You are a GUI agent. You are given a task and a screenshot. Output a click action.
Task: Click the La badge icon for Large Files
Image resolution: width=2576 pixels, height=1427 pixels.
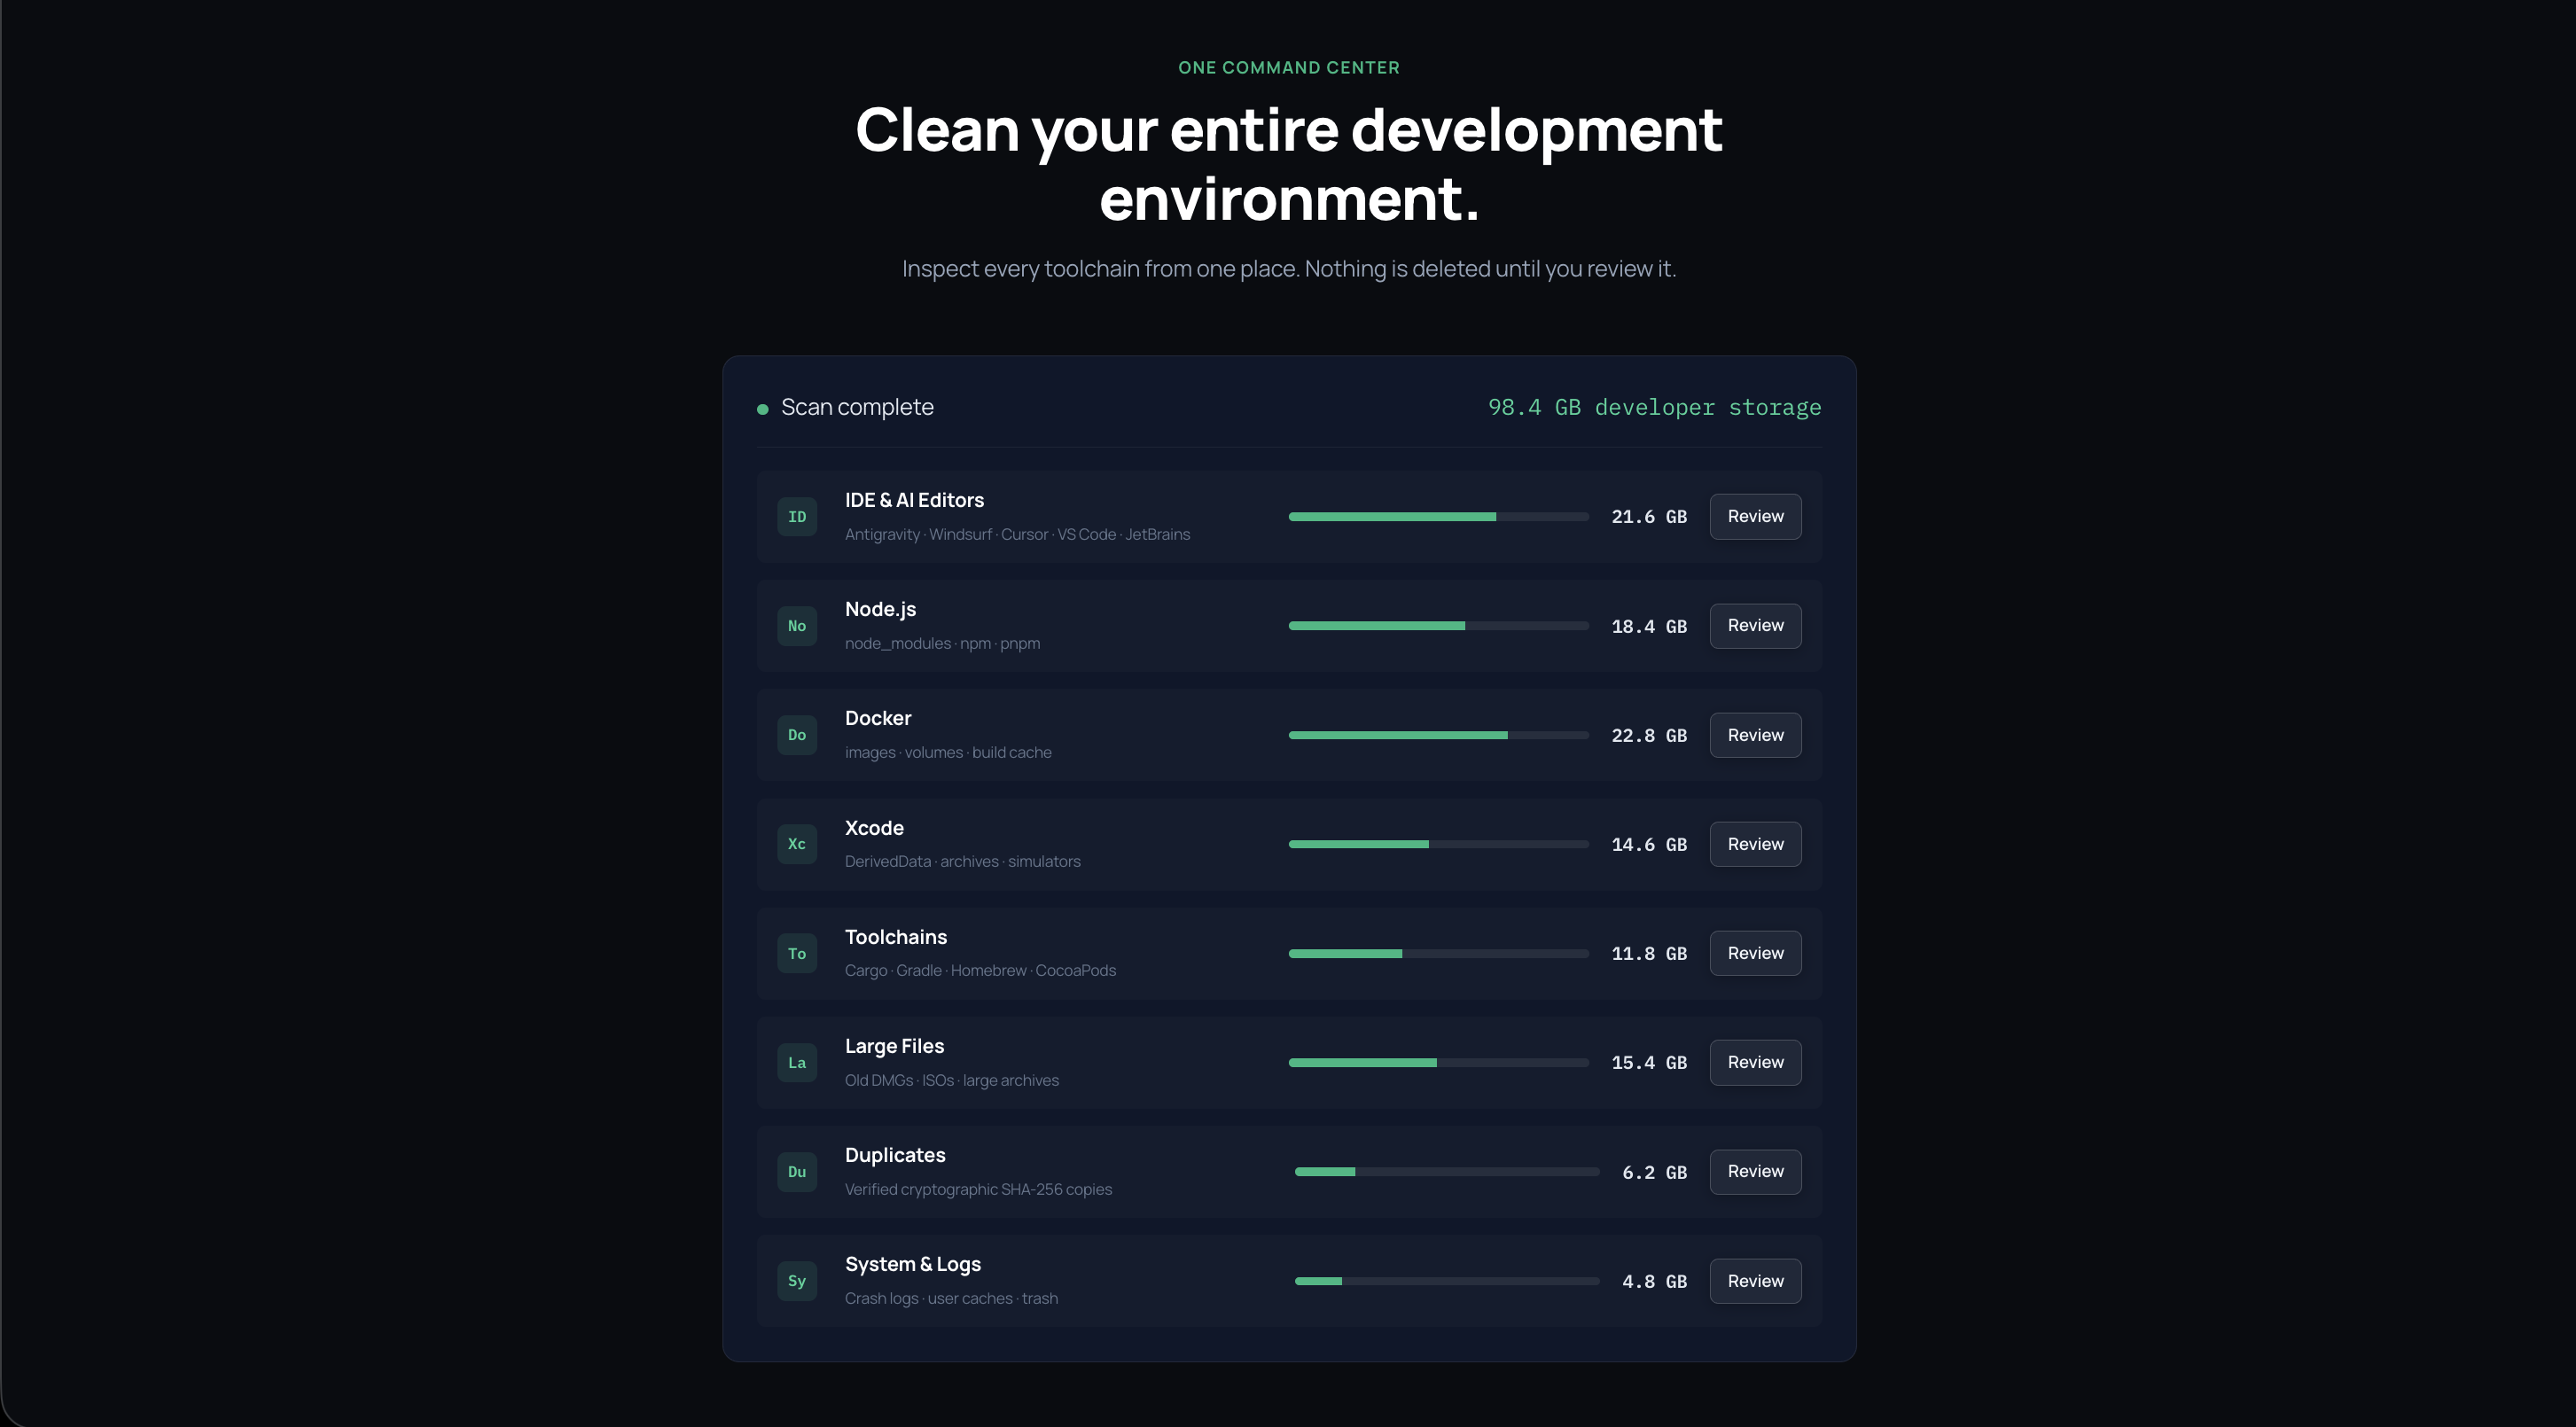pyautogui.click(x=797, y=1062)
